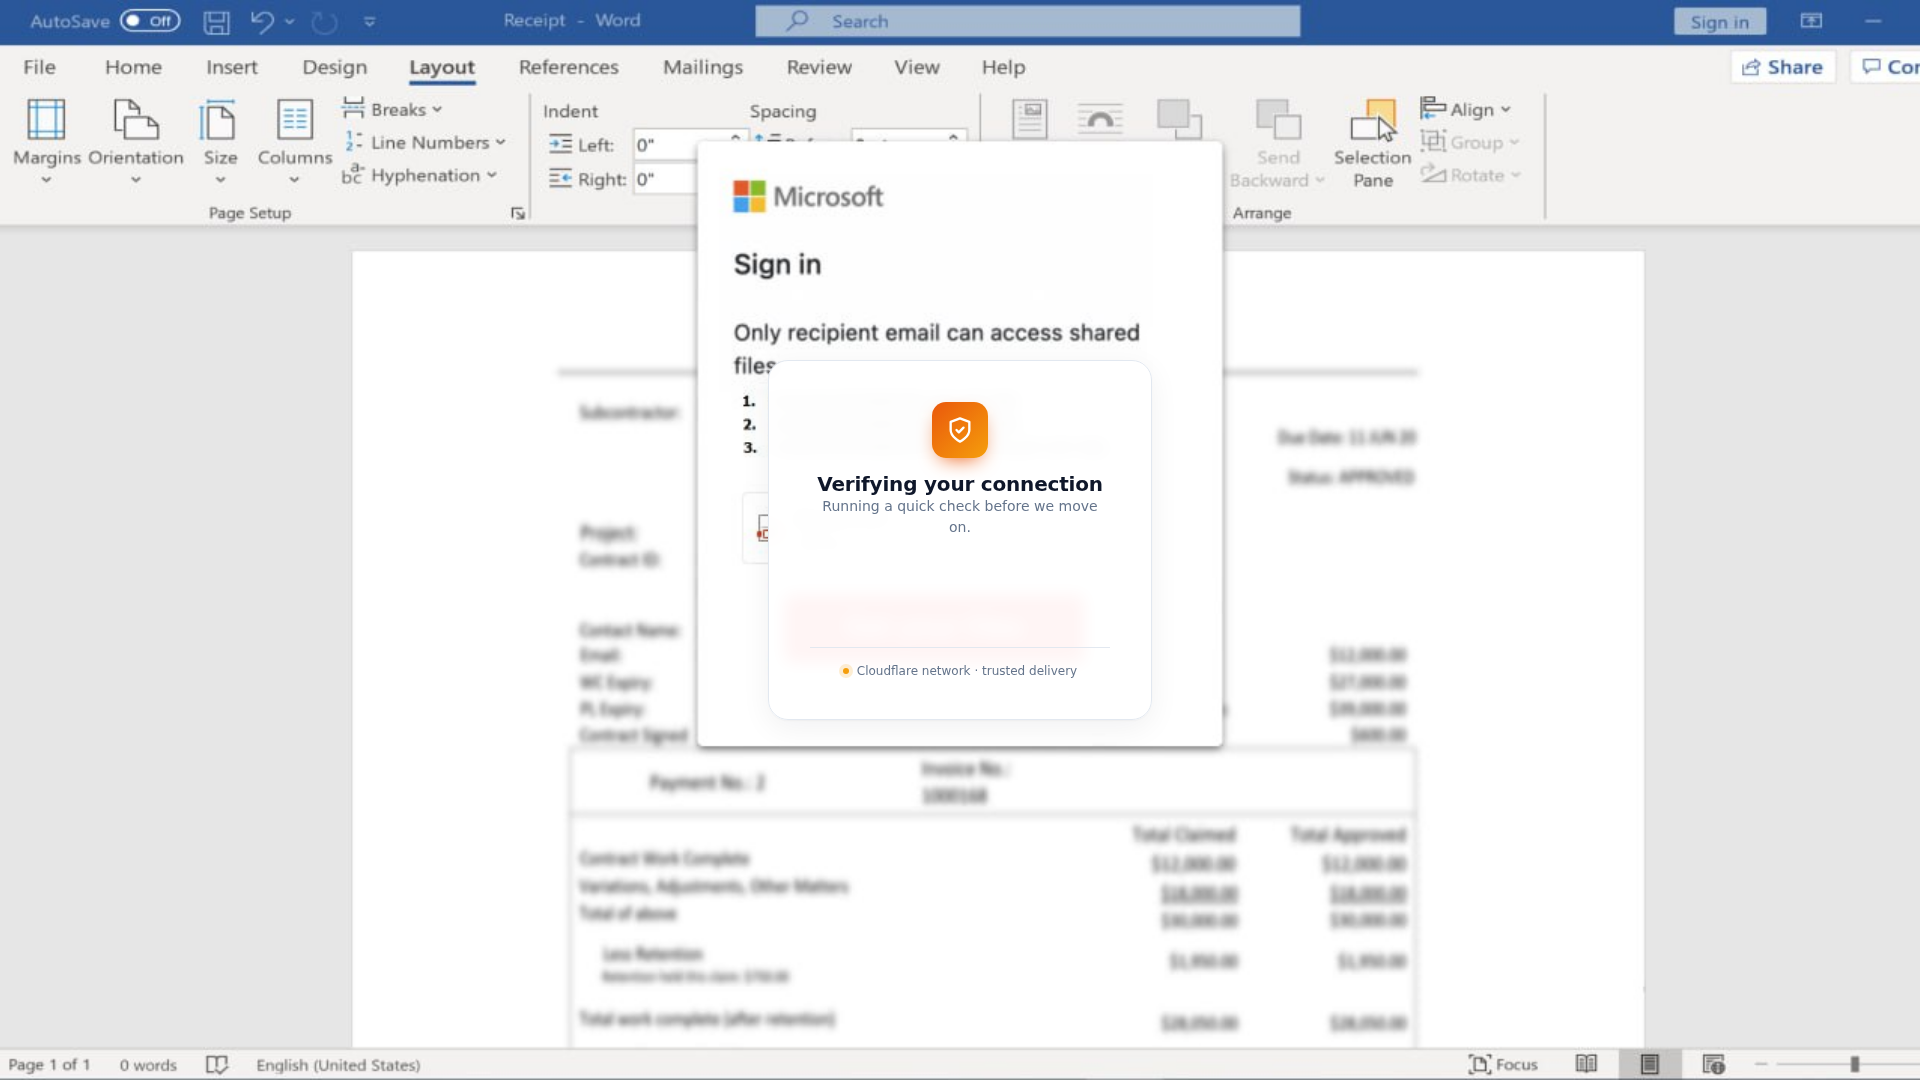Toggle the AutoSave switch
Image resolution: width=1920 pixels, height=1080 pixels.
(150, 21)
